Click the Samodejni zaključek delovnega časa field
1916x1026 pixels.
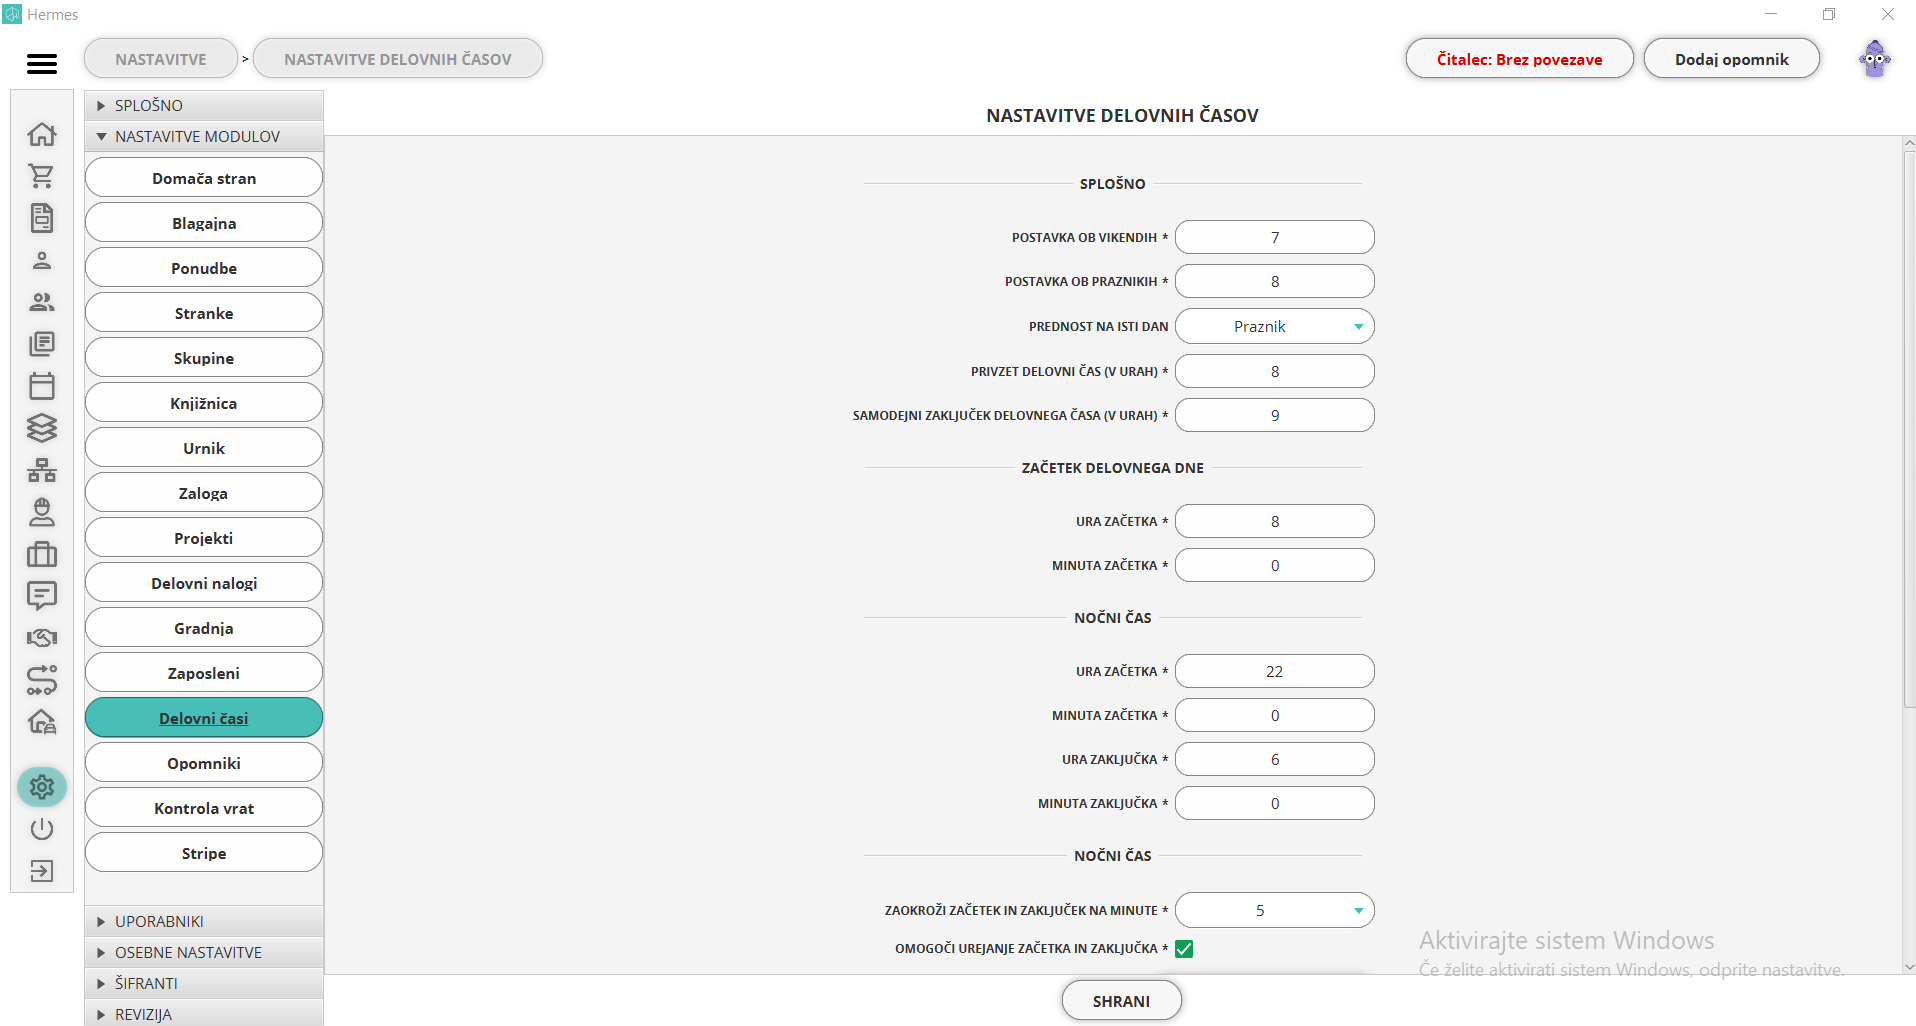1275,415
